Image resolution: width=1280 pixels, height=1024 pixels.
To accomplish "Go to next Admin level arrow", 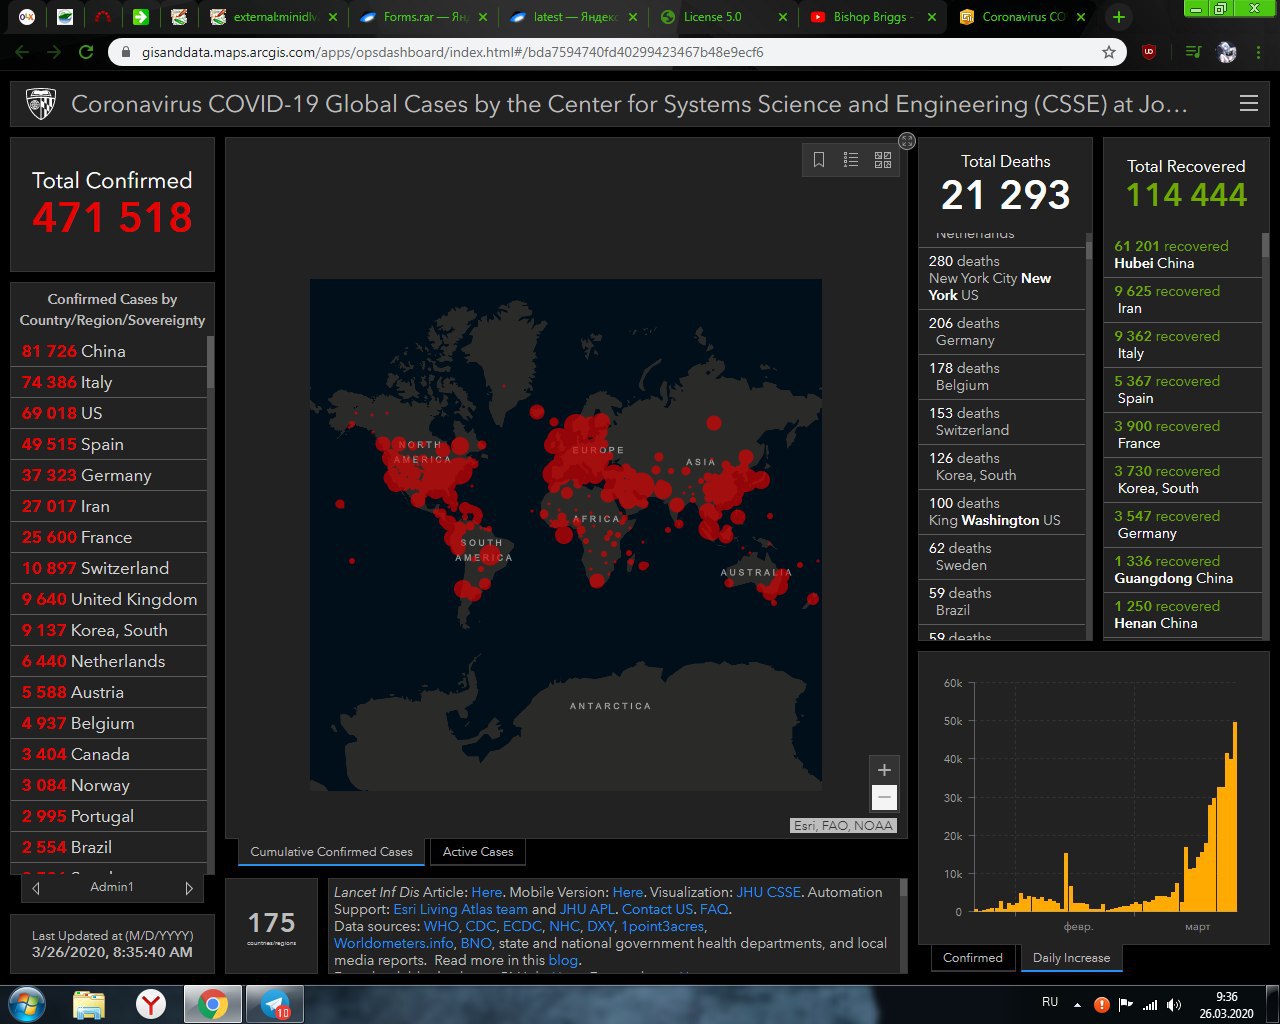I will [x=189, y=887].
